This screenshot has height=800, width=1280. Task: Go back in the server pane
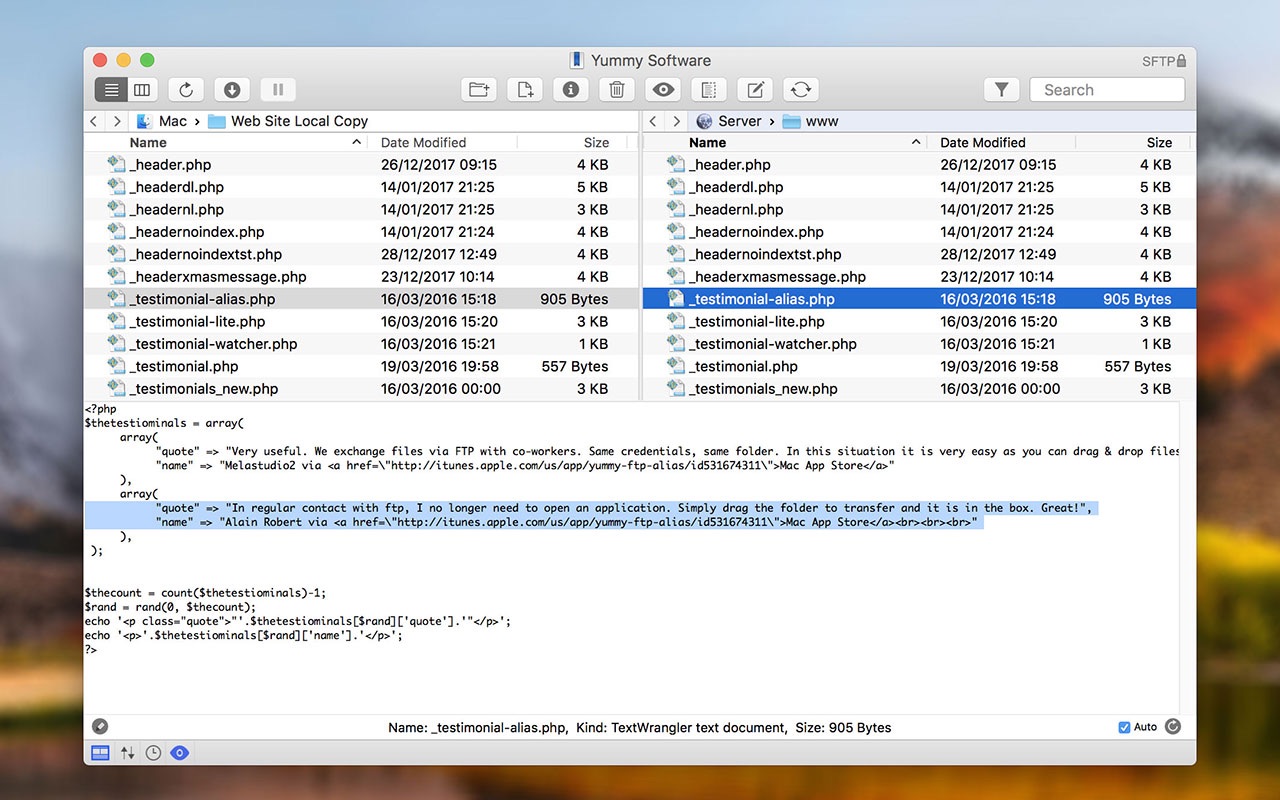tap(653, 121)
